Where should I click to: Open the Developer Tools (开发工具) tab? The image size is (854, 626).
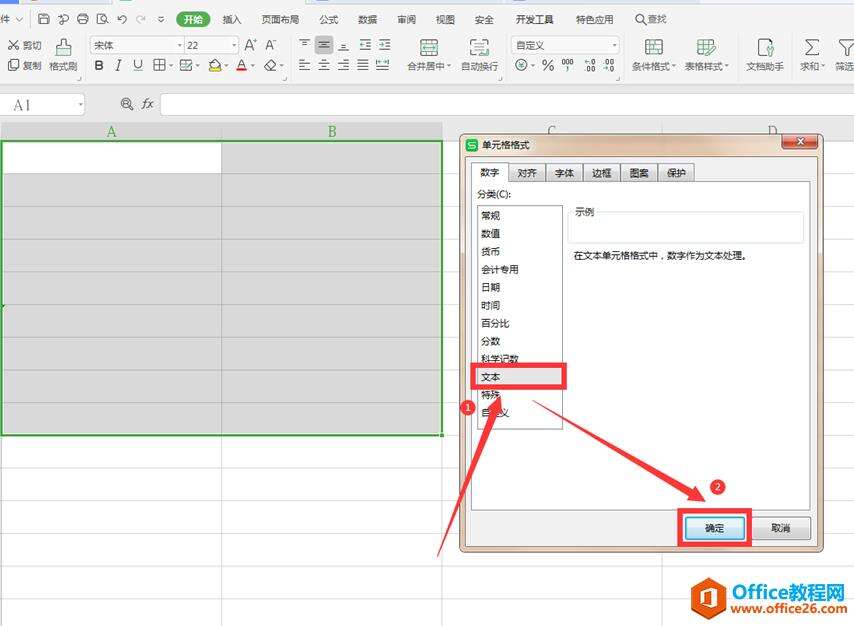(x=534, y=20)
